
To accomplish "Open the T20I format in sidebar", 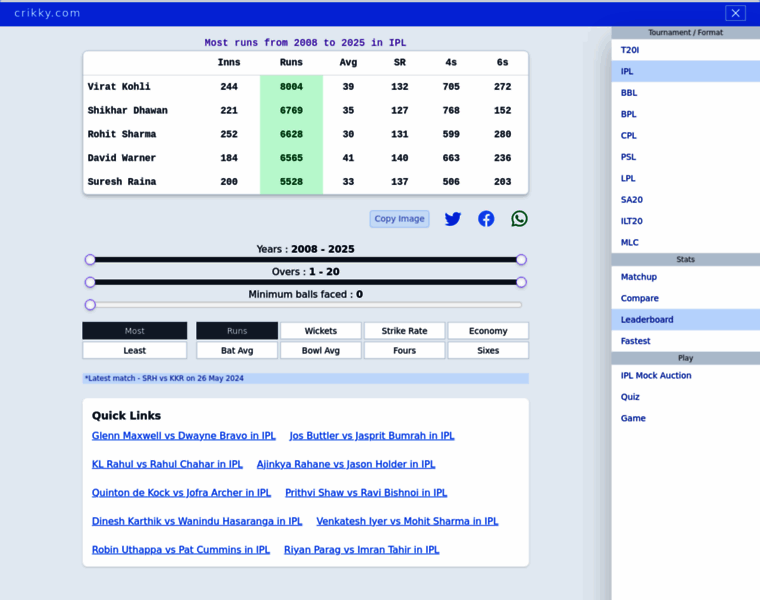I will pyautogui.click(x=630, y=50).
